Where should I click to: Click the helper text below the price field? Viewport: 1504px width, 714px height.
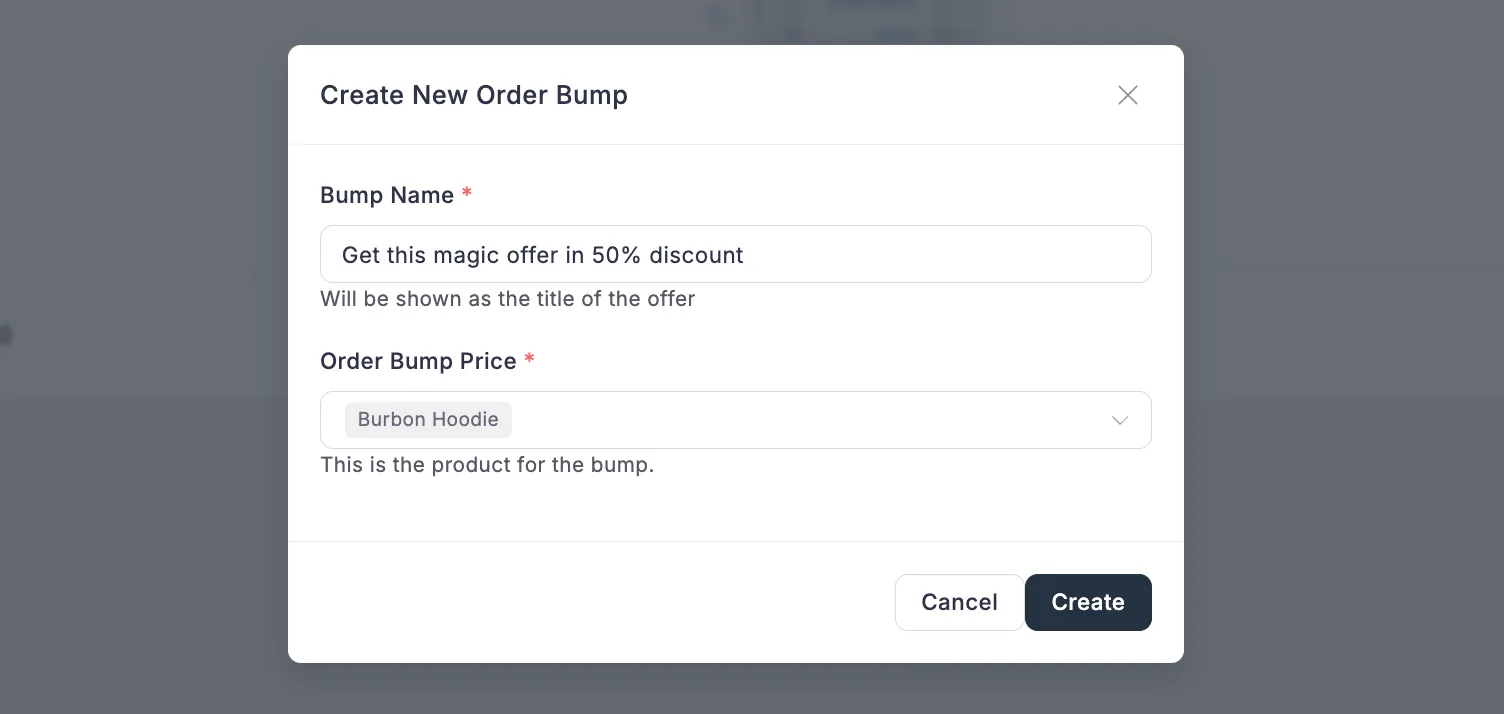pos(487,465)
